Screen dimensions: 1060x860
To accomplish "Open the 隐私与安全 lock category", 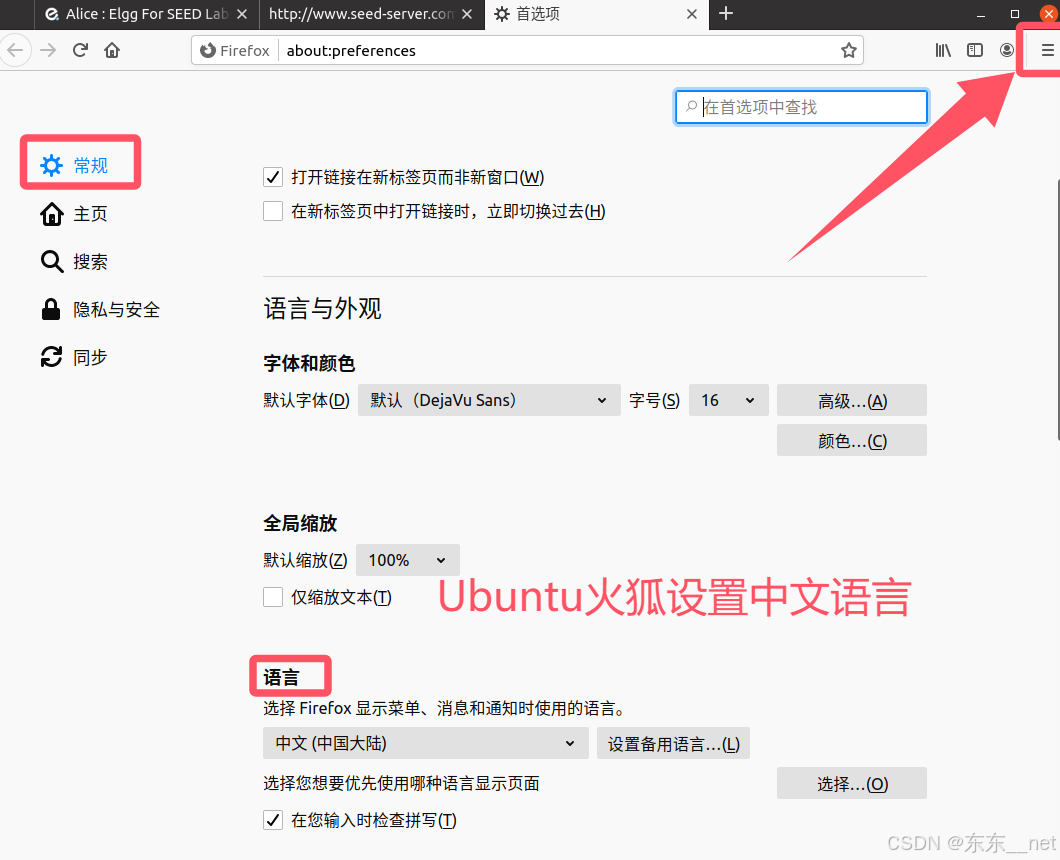I will tap(100, 310).
